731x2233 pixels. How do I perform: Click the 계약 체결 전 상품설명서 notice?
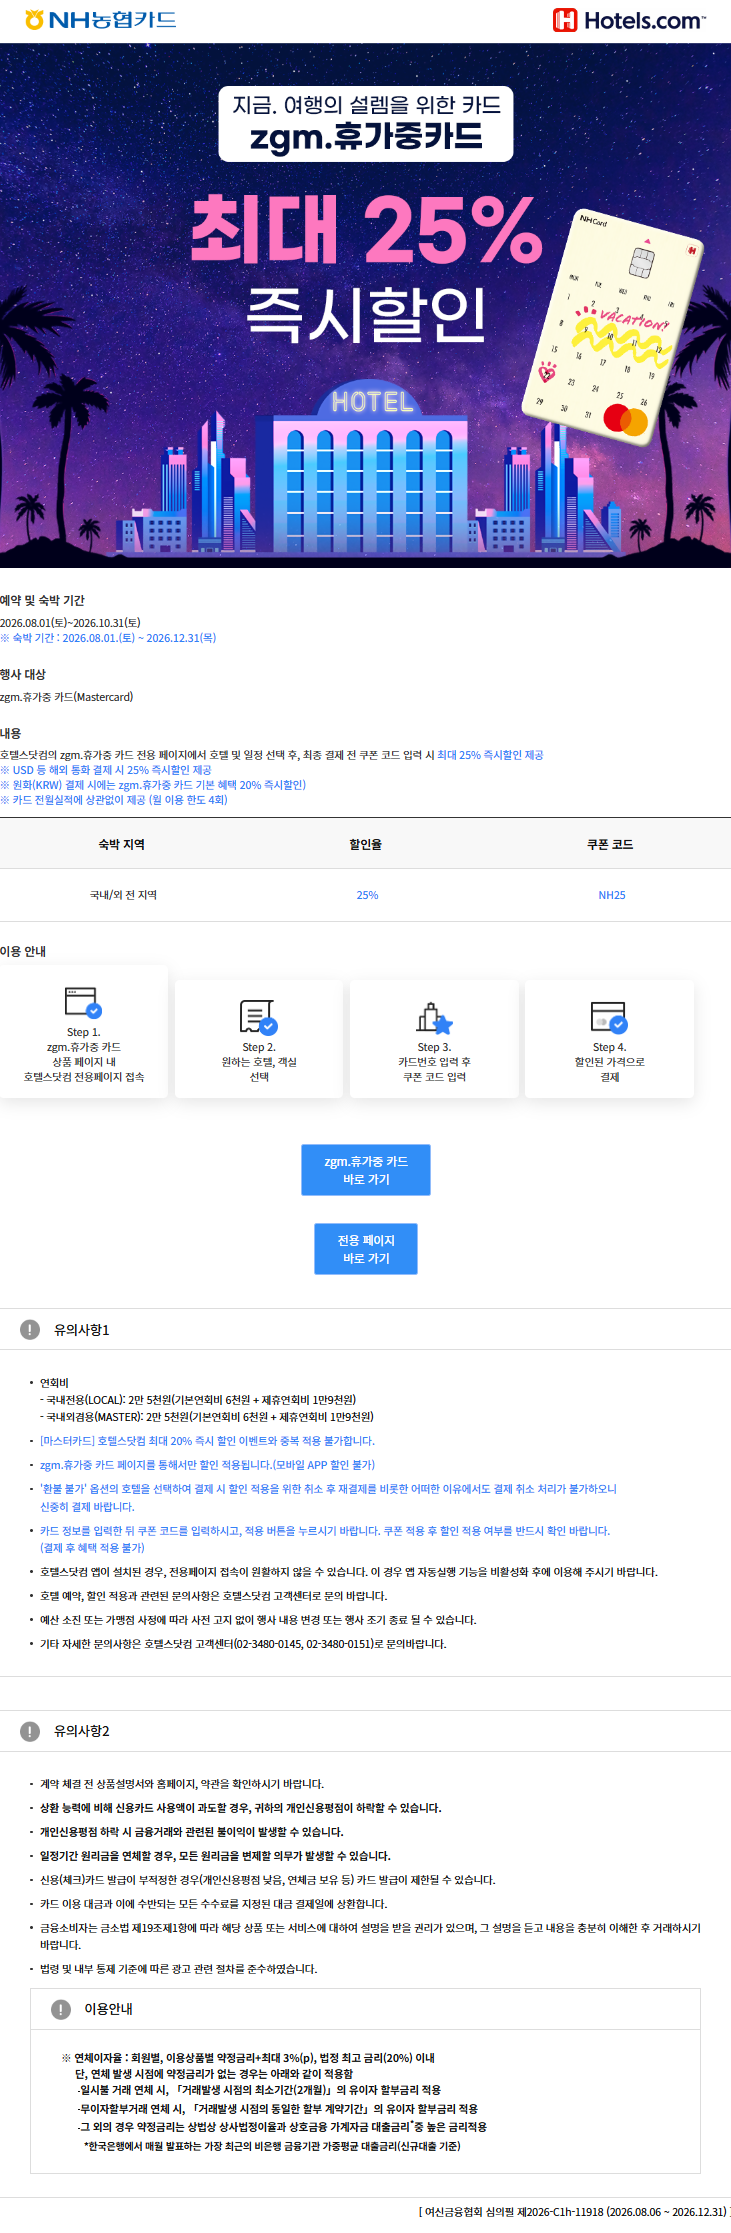(182, 1784)
